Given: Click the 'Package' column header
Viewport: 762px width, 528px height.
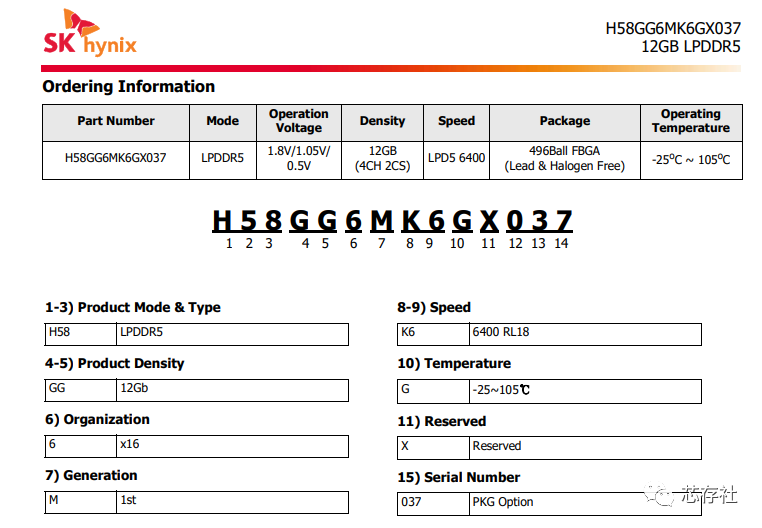Looking at the screenshot, I should tap(565, 121).
